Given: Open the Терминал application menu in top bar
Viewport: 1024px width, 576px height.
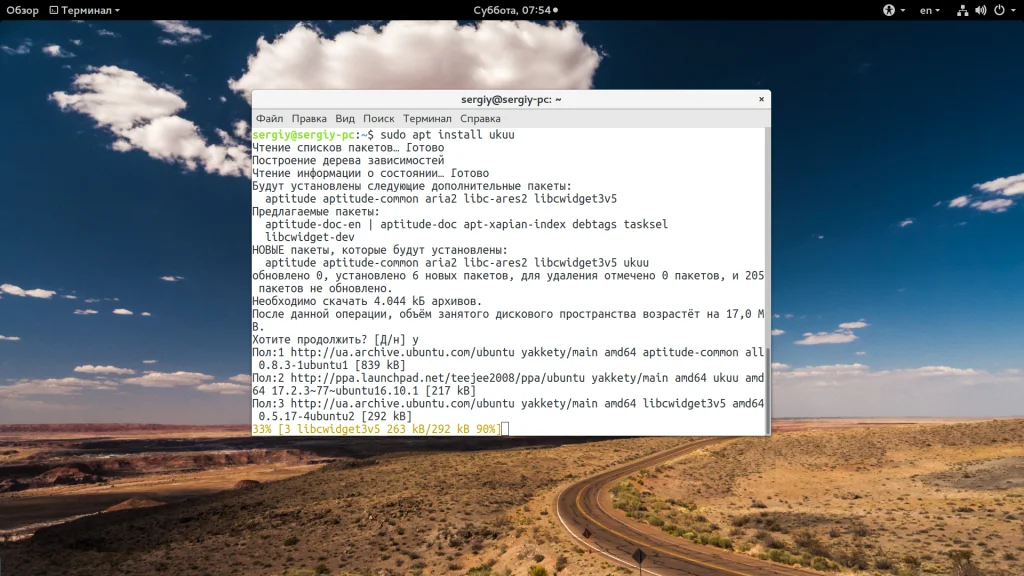Looking at the screenshot, I should [85, 10].
